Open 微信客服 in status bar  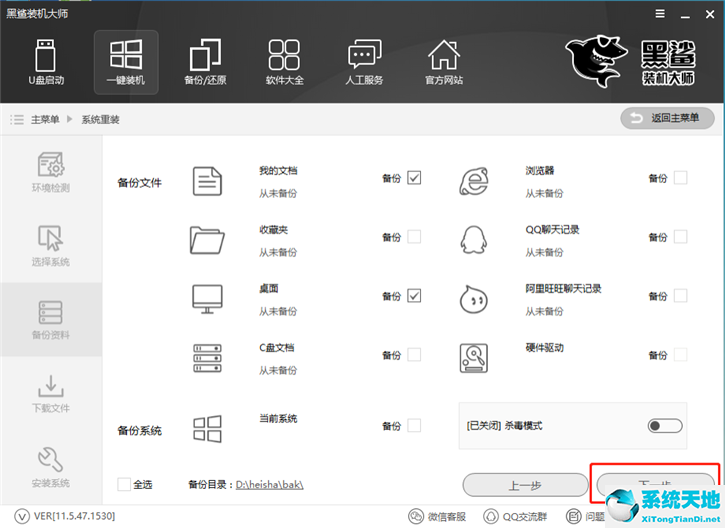pyautogui.click(x=437, y=516)
